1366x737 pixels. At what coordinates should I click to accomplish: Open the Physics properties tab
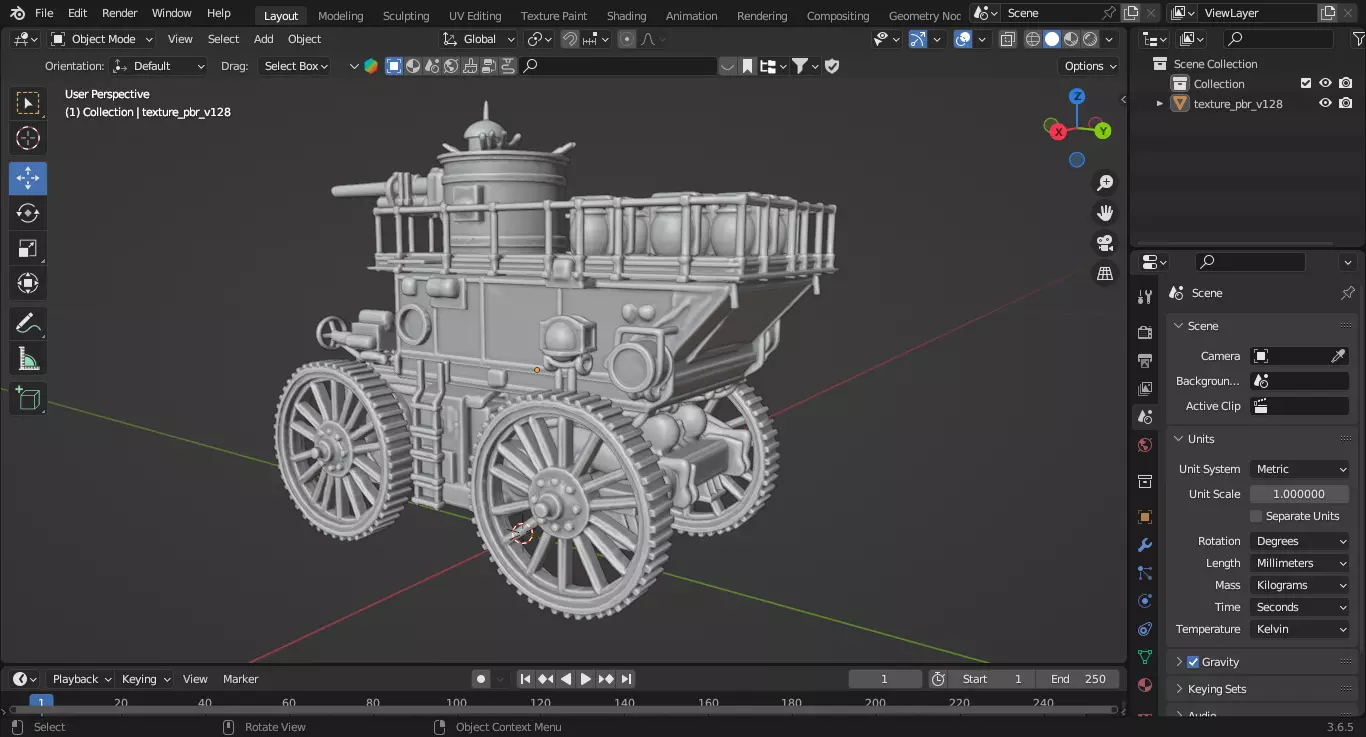point(1145,601)
